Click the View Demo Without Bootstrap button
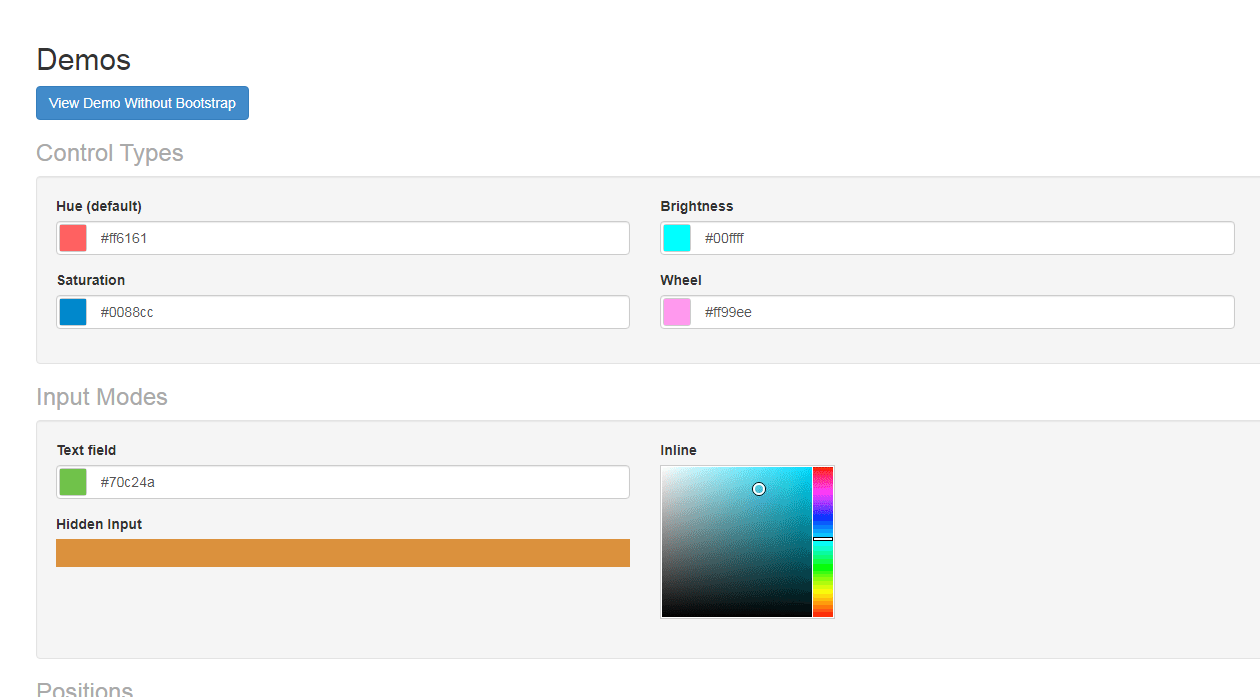Viewport: 1260px width, 697px height. [142, 103]
